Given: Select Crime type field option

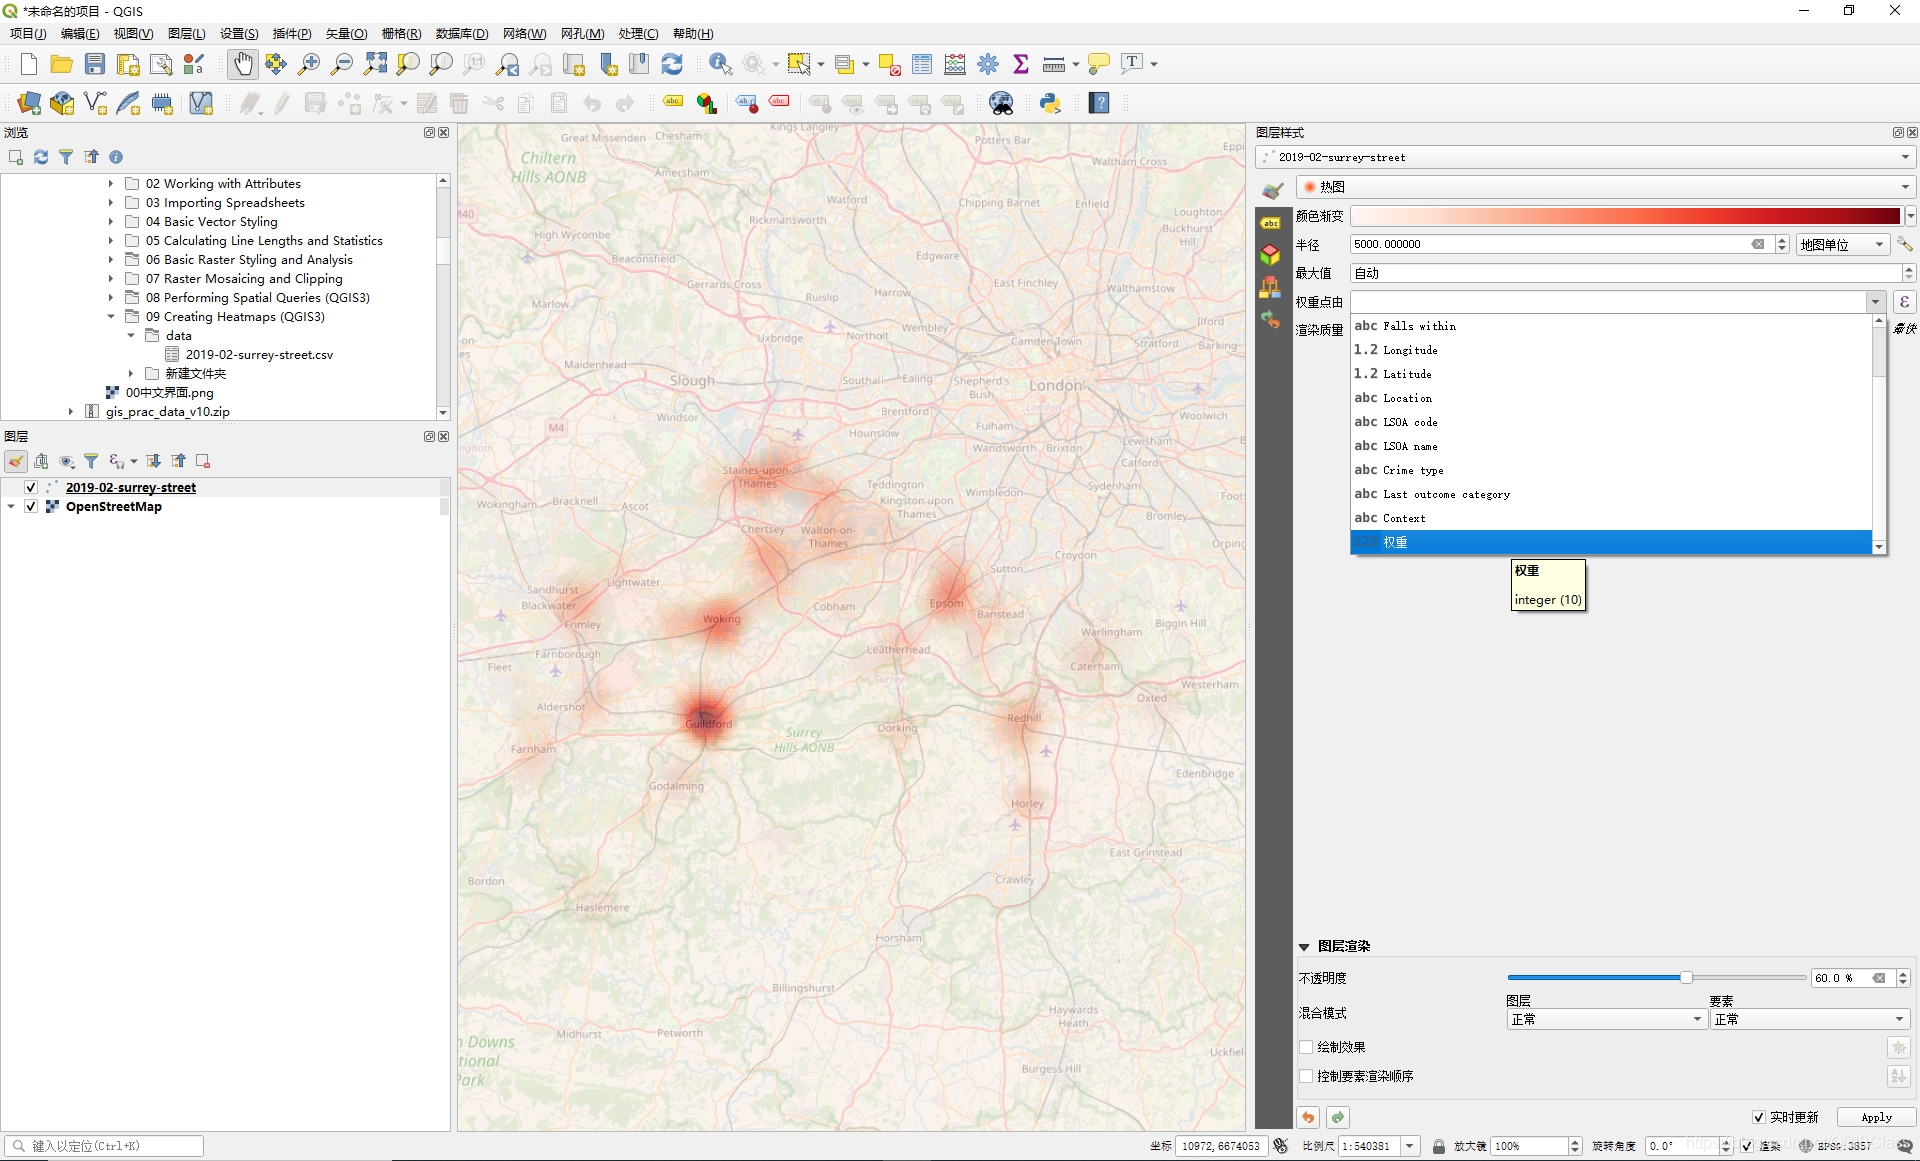Looking at the screenshot, I should (x=1413, y=470).
